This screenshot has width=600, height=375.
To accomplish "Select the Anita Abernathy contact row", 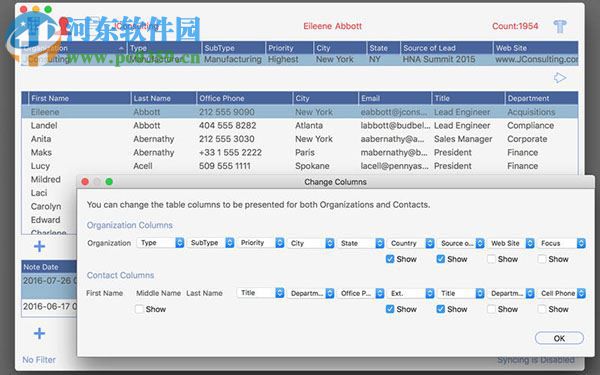I will point(300,139).
